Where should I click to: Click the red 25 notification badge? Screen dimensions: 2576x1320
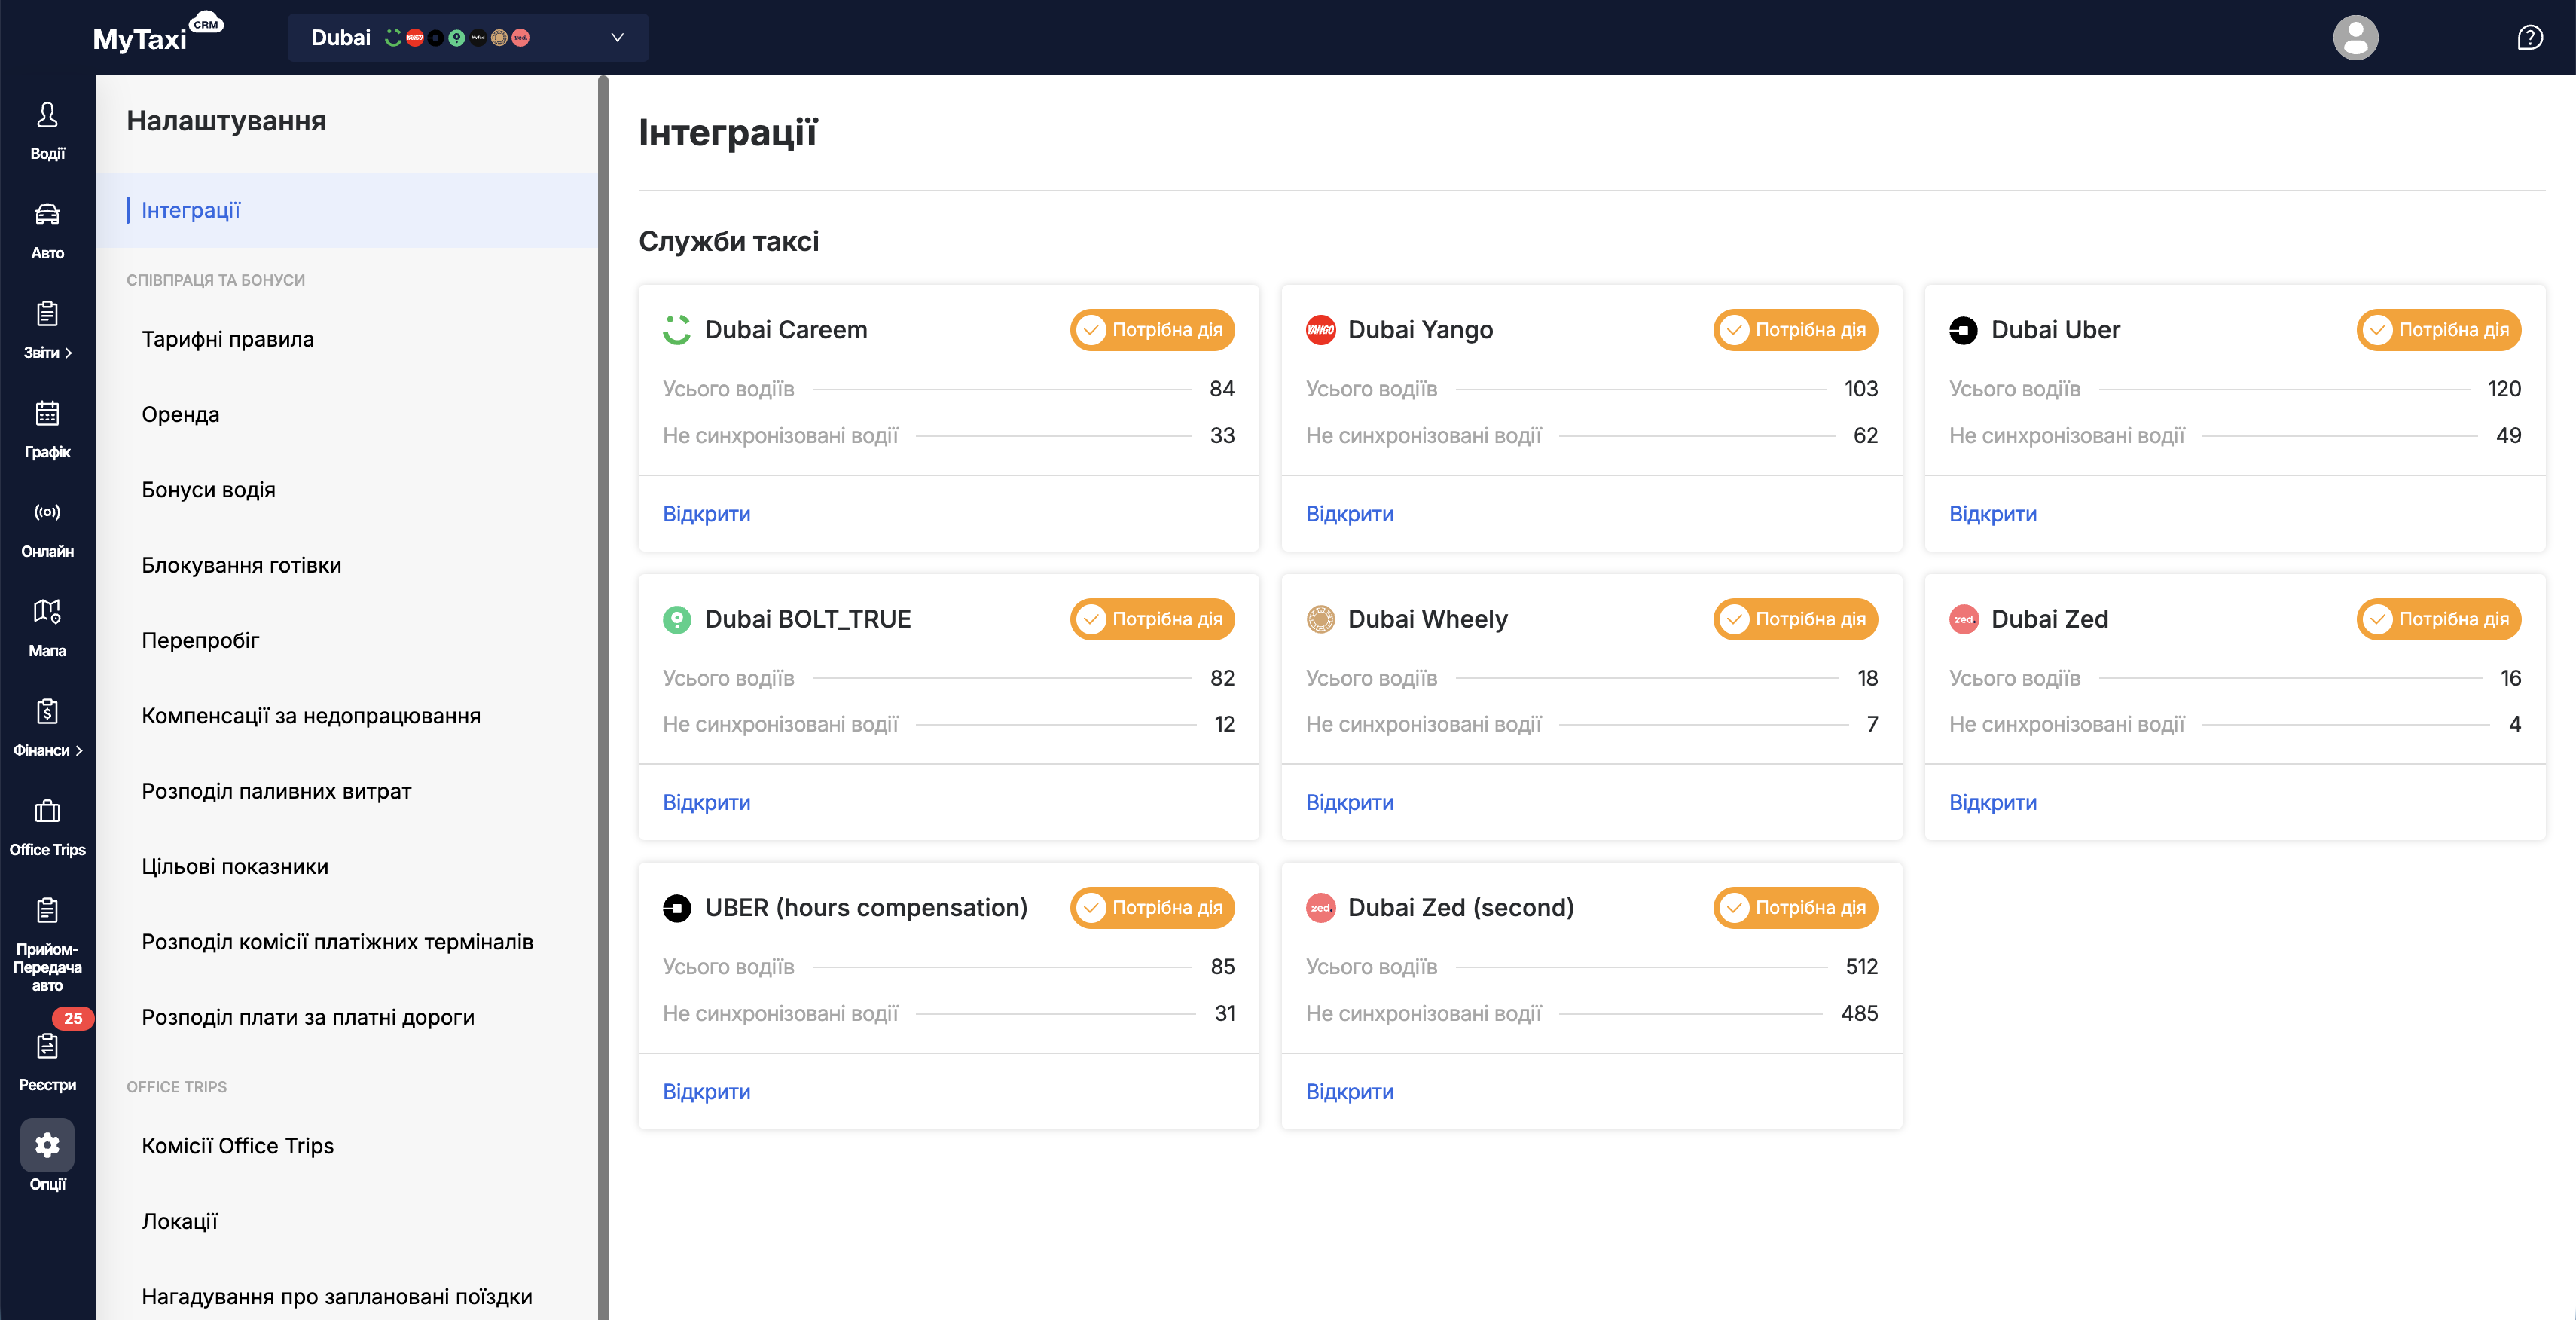(x=73, y=1018)
